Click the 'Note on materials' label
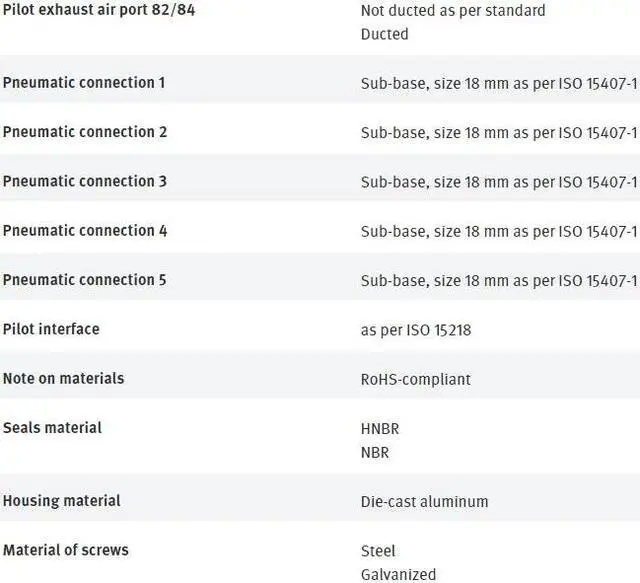Viewport: 640px width, 583px height. click(63, 378)
